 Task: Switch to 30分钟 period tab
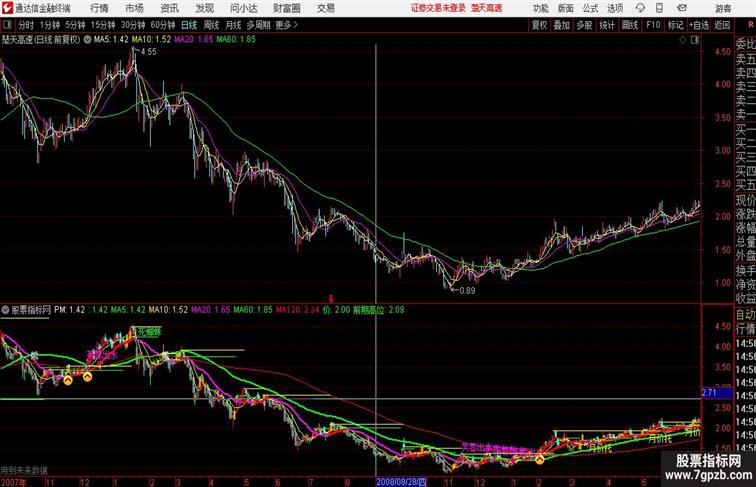(x=133, y=25)
